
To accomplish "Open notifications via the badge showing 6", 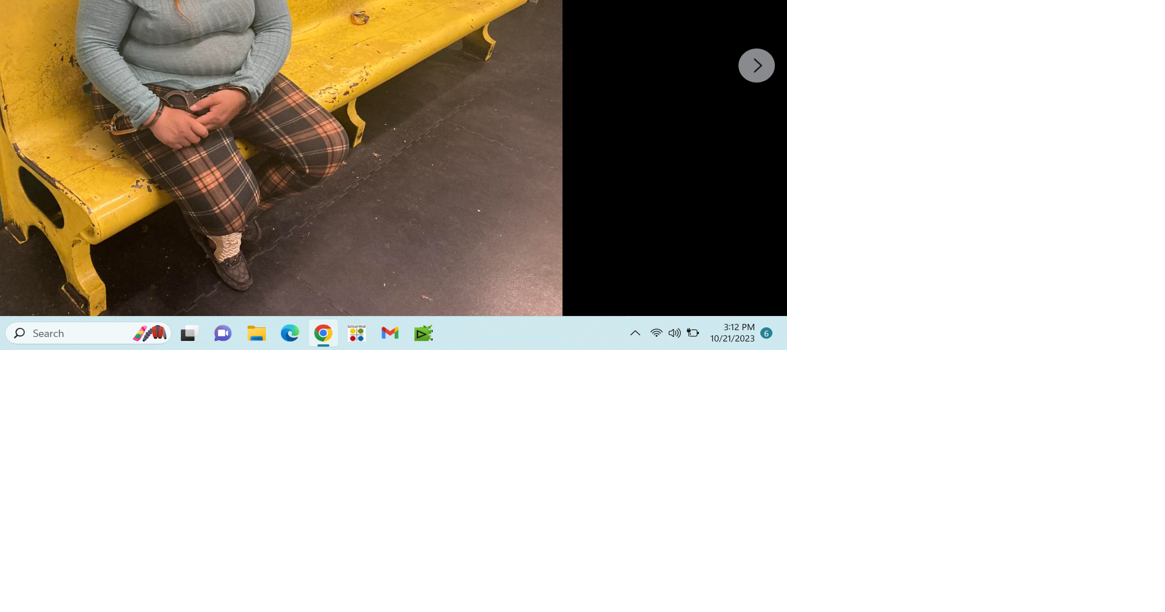I will pyautogui.click(x=766, y=333).
